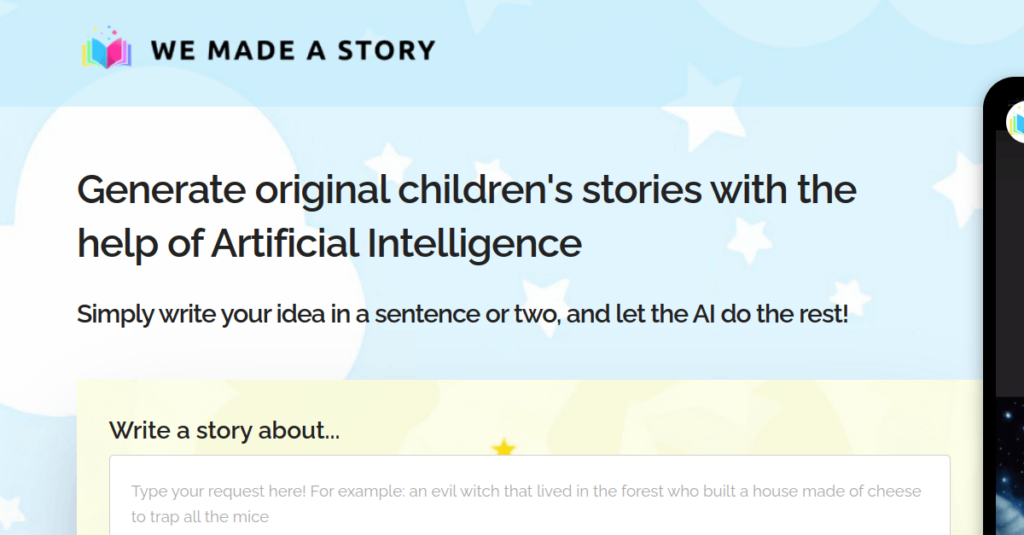Click the white star after 'do the rest!'
The image size is (1024, 535).
point(852,296)
